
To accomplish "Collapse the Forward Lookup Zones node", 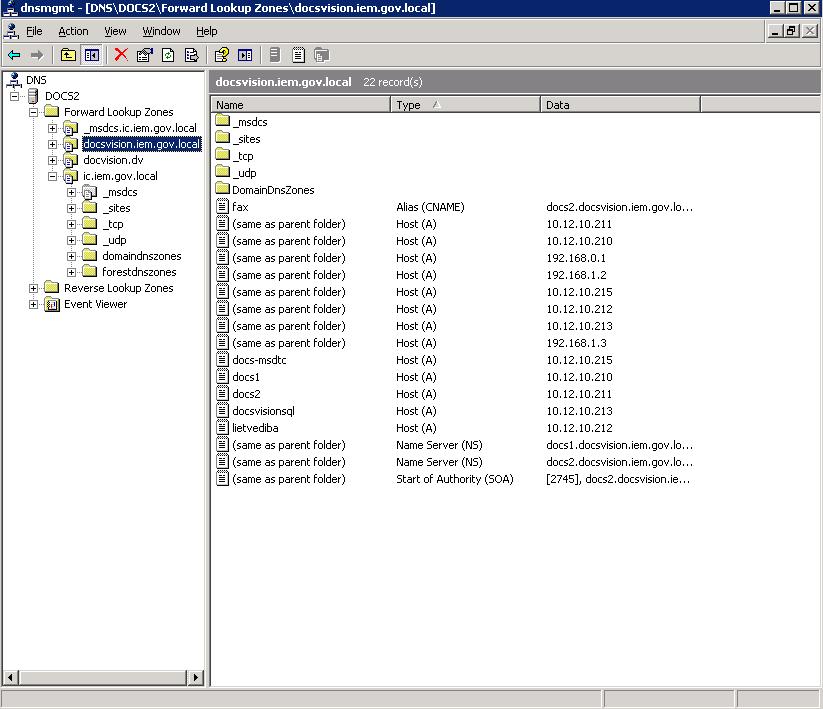I will click(34, 112).
